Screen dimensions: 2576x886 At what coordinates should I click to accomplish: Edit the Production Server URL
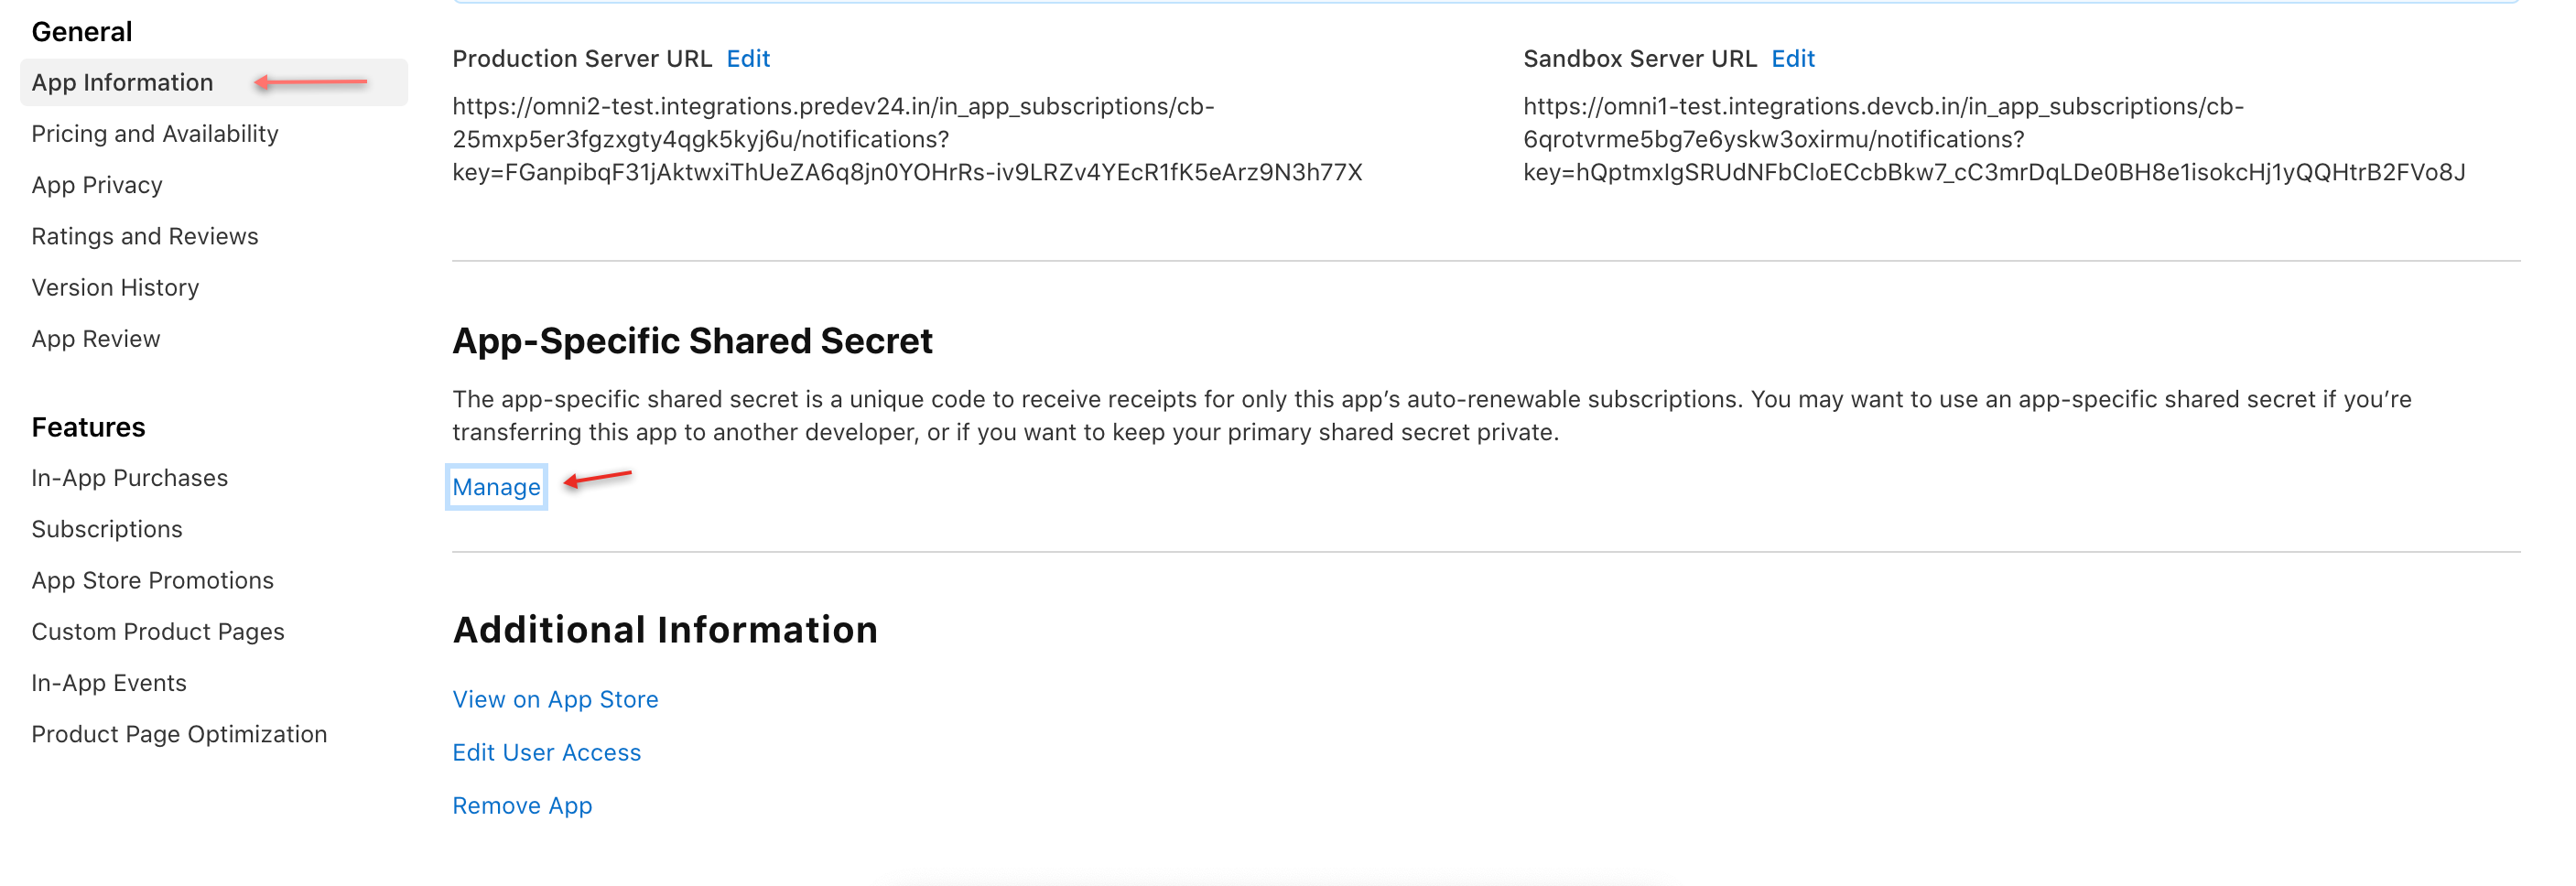[x=748, y=59]
